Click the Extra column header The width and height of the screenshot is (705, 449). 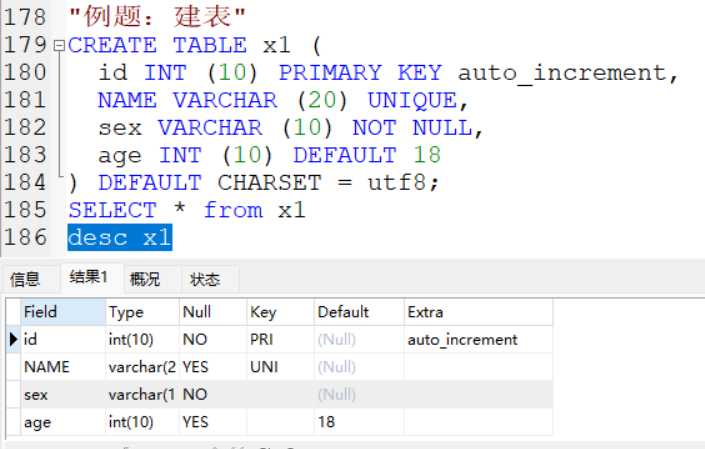(x=478, y=312)
